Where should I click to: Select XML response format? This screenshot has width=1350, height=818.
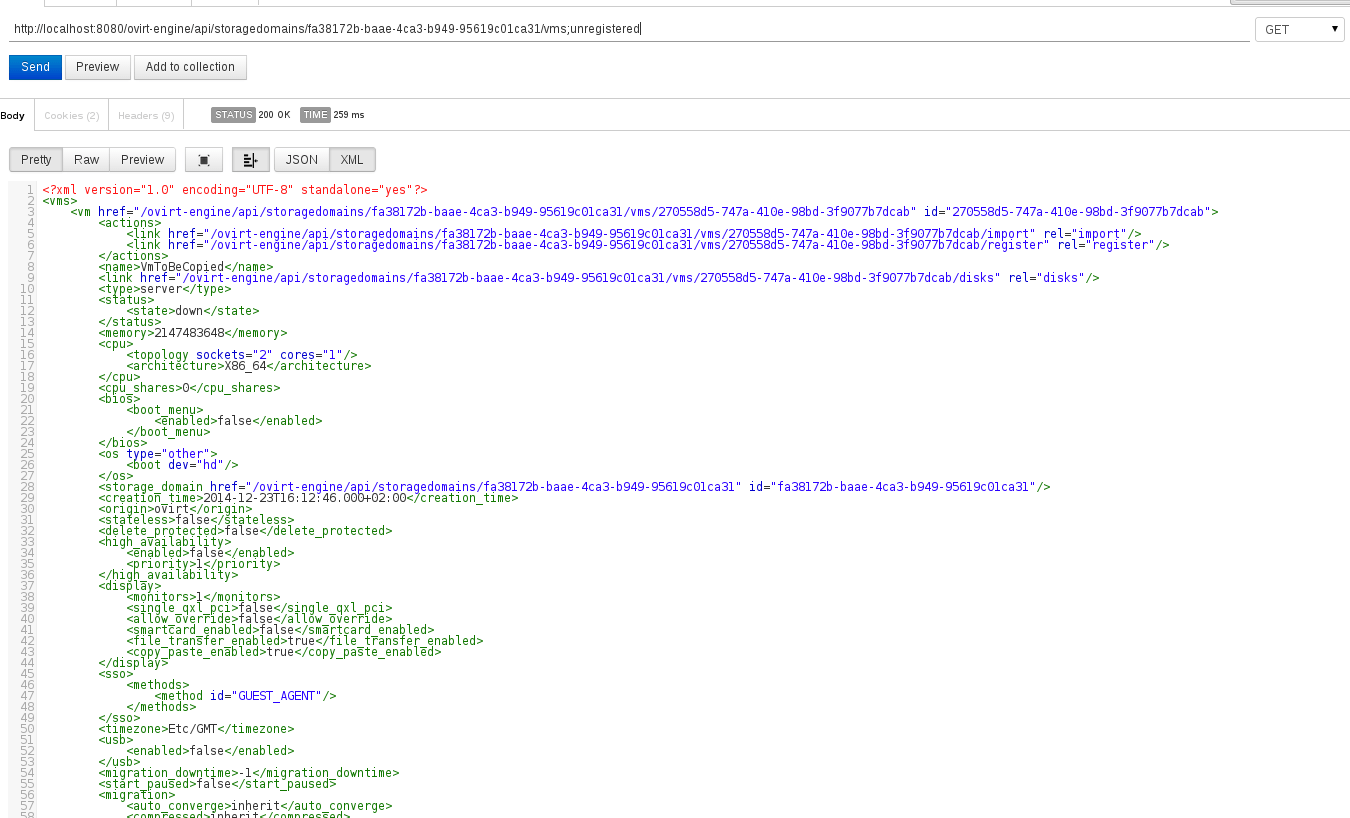point(351,159)
